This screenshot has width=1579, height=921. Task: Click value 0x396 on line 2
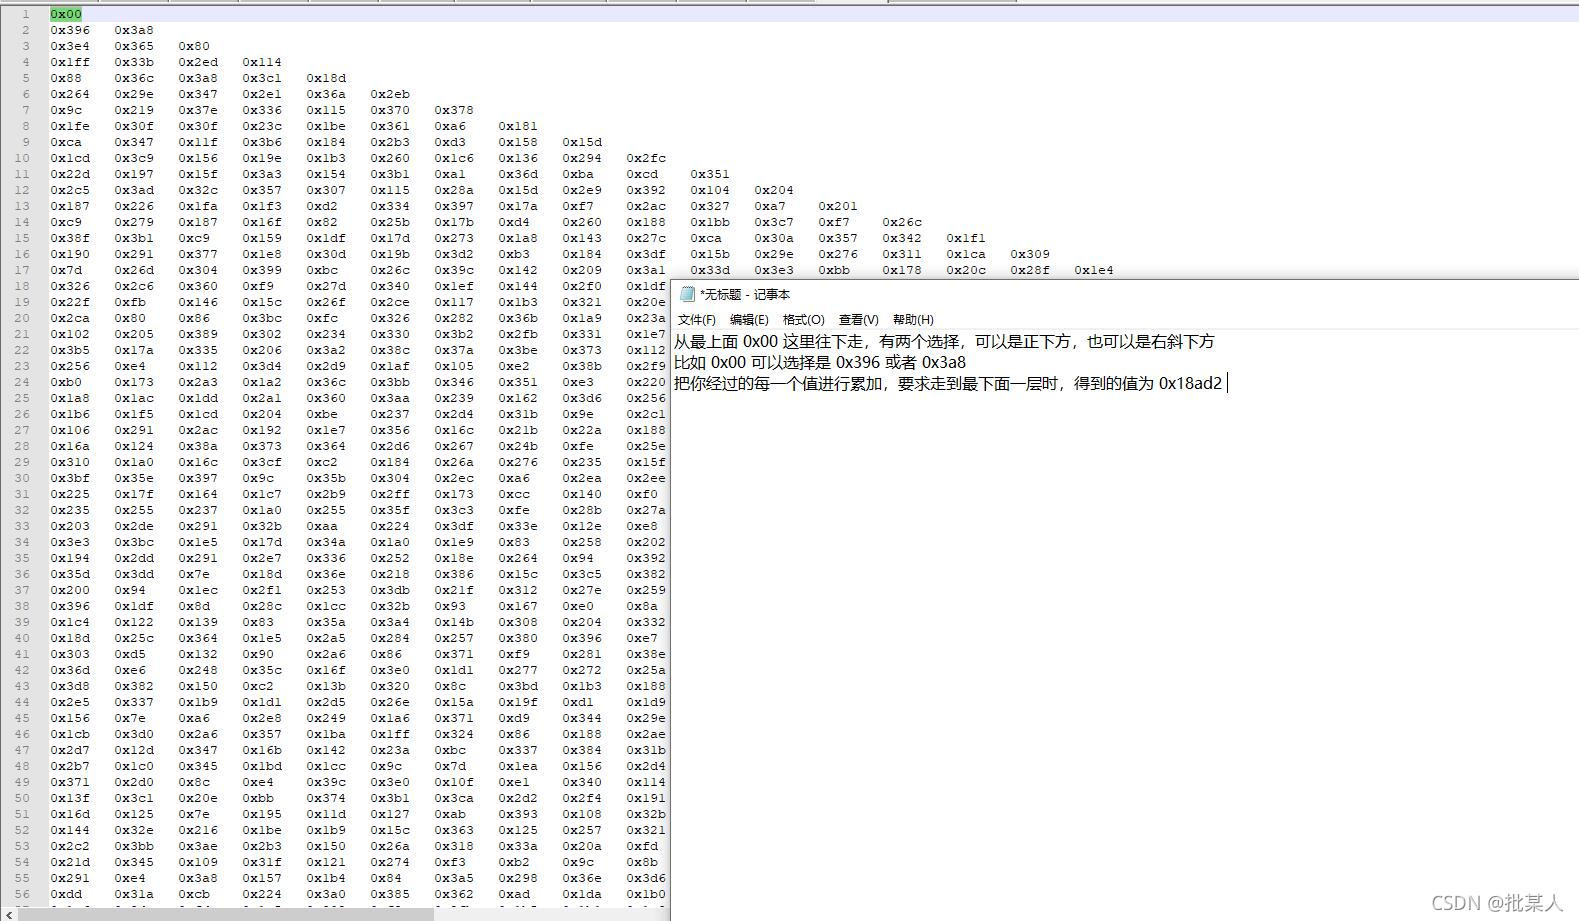tap(70, 30)
